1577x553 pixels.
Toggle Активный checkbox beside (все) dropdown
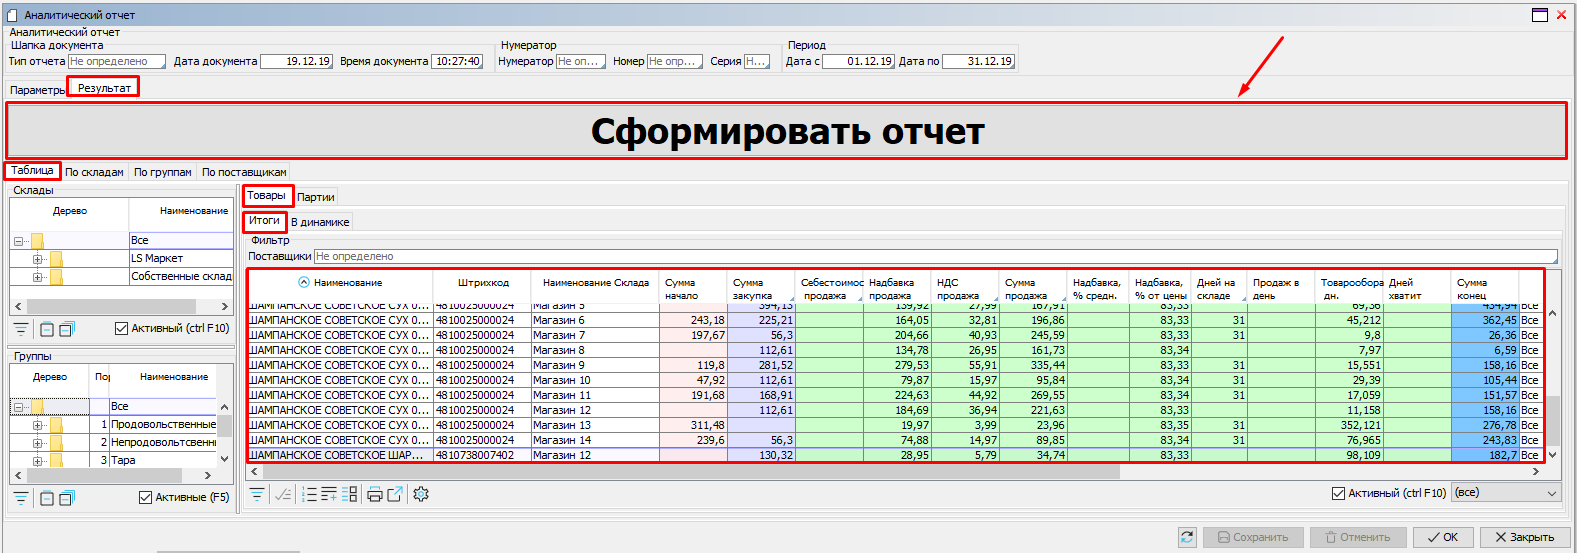pos(1338,493)
